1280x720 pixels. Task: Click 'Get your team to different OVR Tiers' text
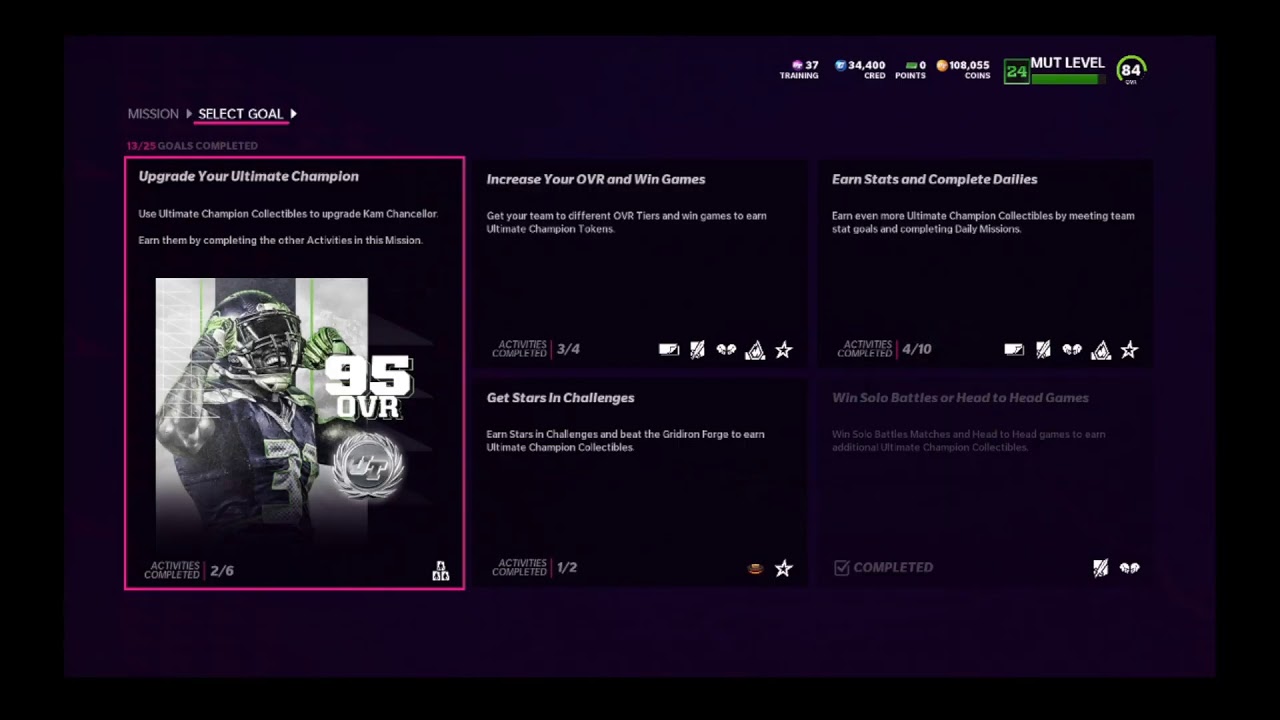point(626,222)
